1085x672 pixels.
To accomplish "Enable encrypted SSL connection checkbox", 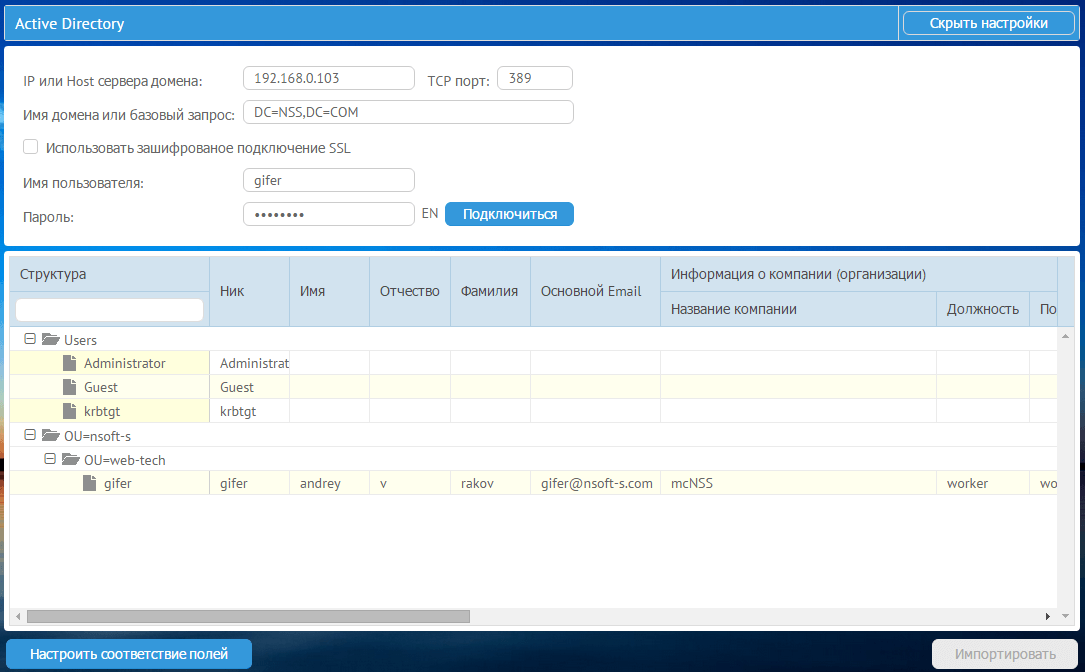I will click(x=31, y=147).
